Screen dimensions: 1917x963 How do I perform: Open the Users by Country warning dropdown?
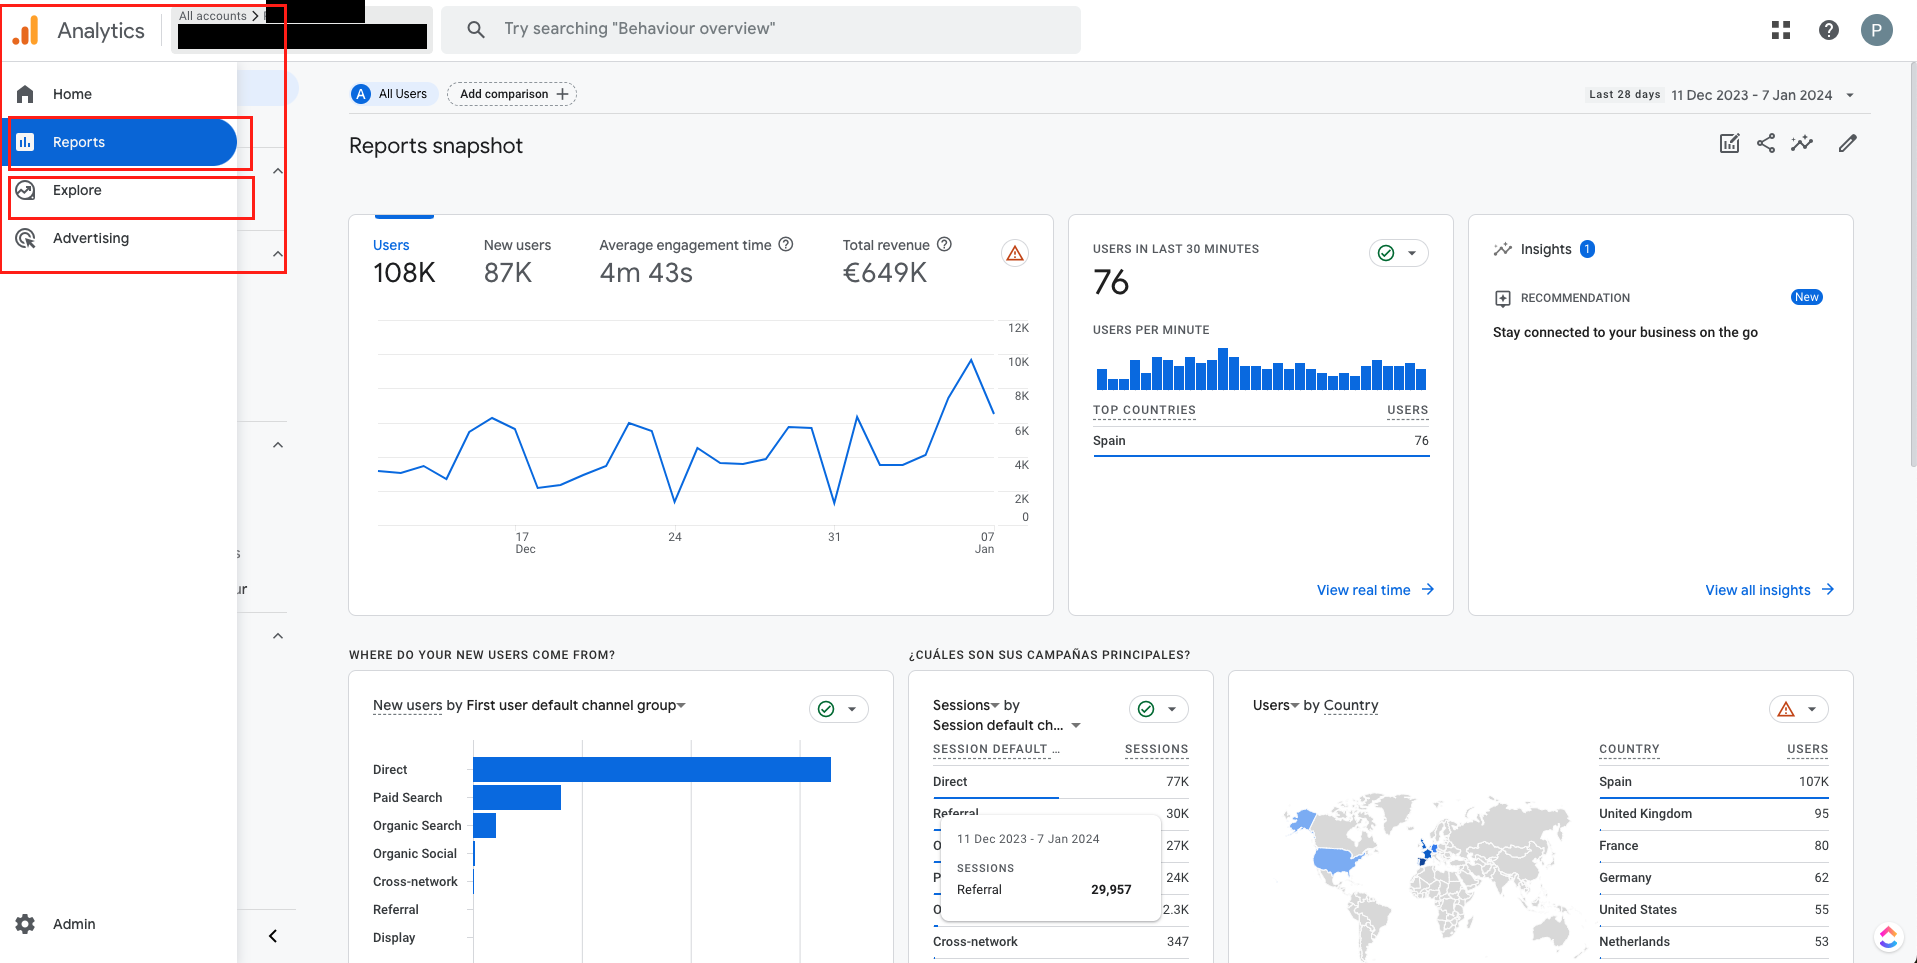[1798, 709]
